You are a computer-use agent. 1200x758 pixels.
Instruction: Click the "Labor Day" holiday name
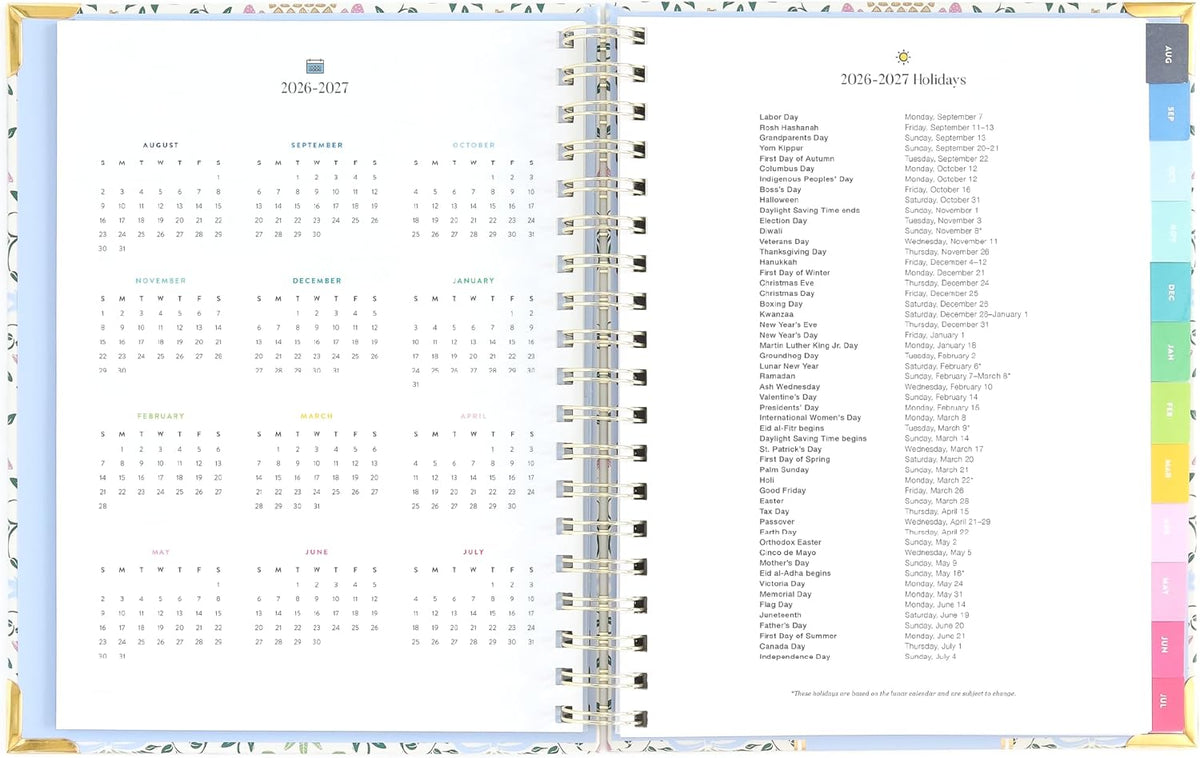click(779, 117)
